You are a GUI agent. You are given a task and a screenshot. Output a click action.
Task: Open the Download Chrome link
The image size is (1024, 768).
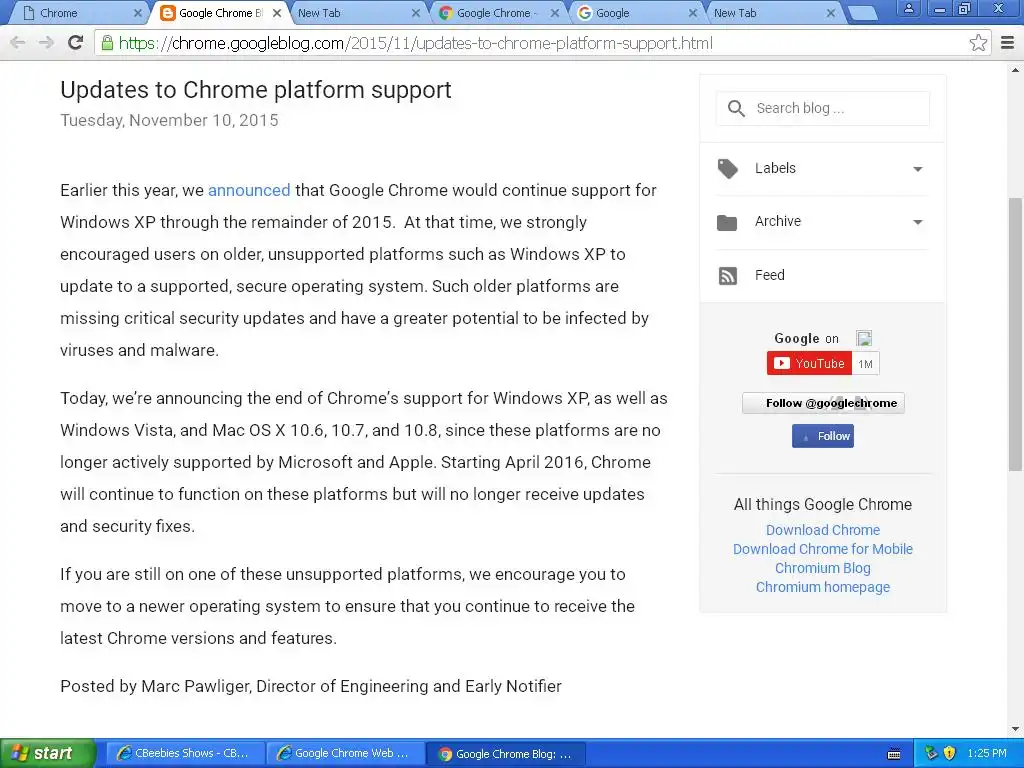tap(823, 530)
